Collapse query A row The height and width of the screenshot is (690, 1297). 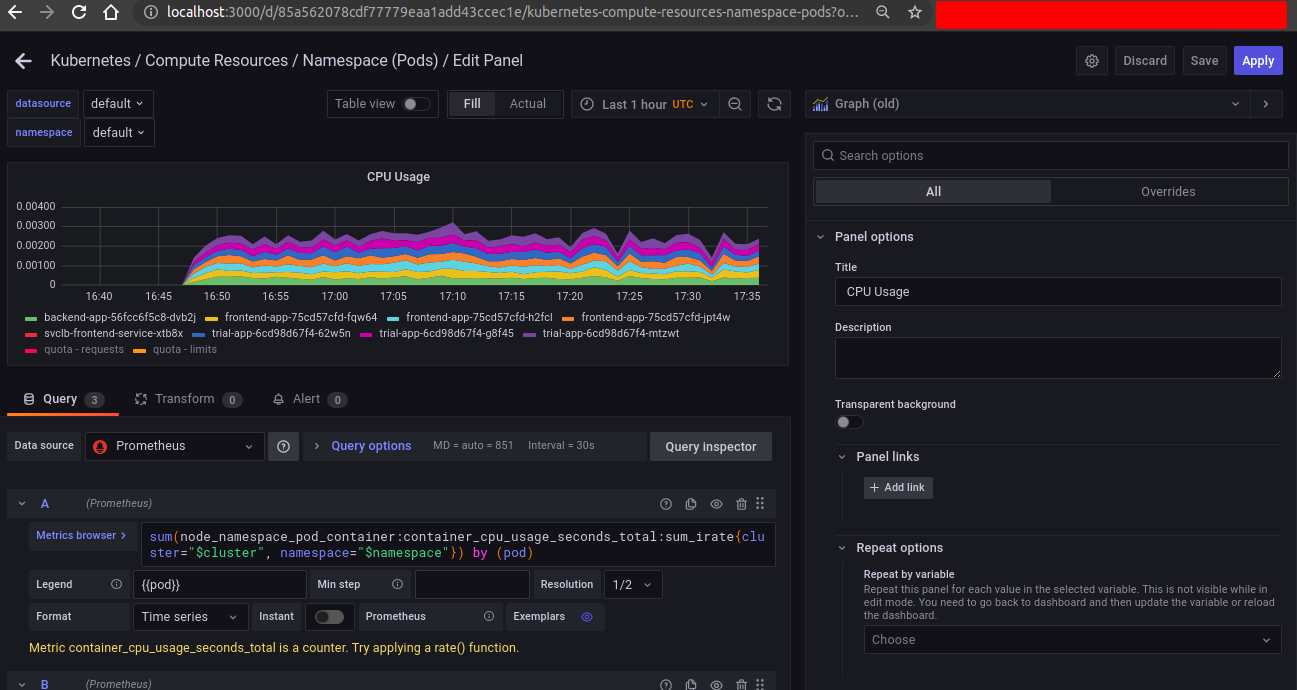click(x=20, y=504)
